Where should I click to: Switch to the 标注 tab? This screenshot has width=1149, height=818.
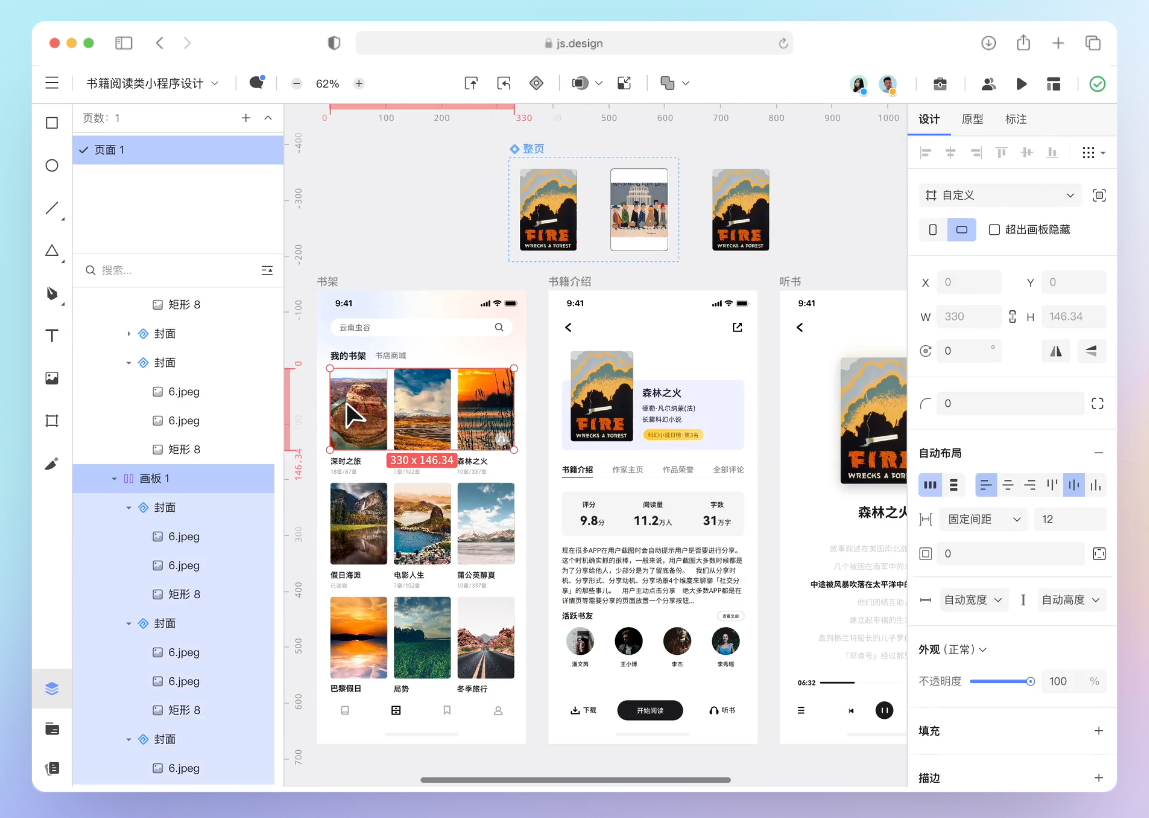pos(1016,119)
